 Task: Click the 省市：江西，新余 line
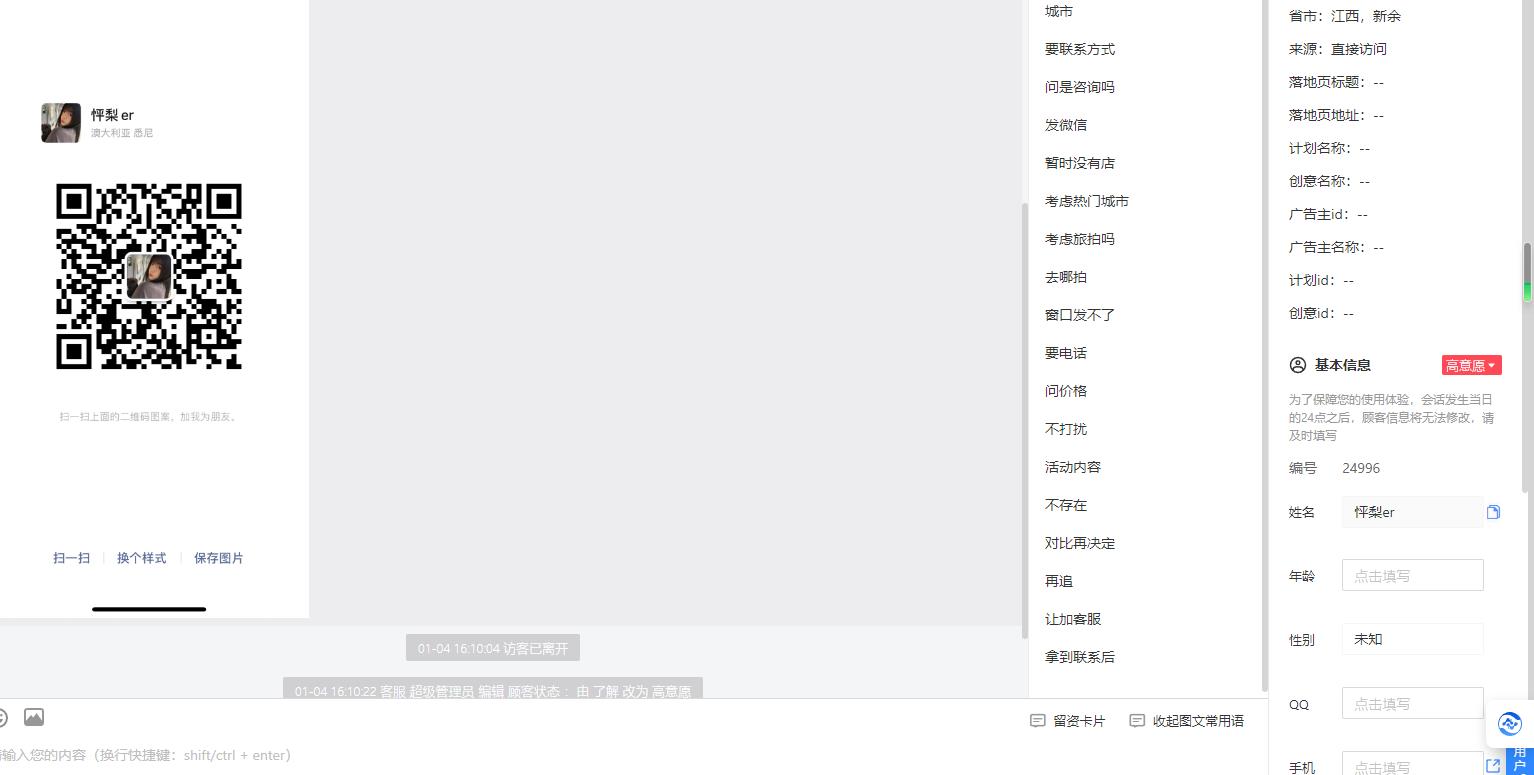pos(1345,16)
